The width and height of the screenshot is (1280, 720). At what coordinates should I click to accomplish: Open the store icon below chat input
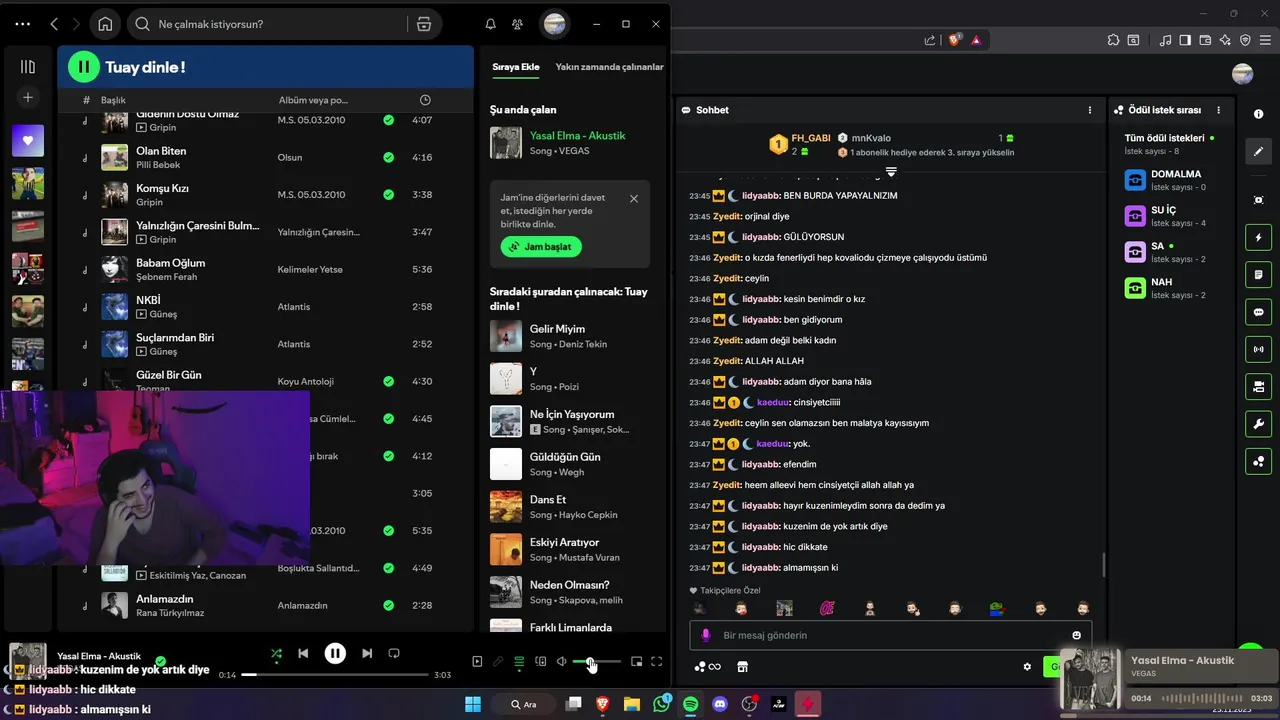pyautogui.click(x=743, y=667)
